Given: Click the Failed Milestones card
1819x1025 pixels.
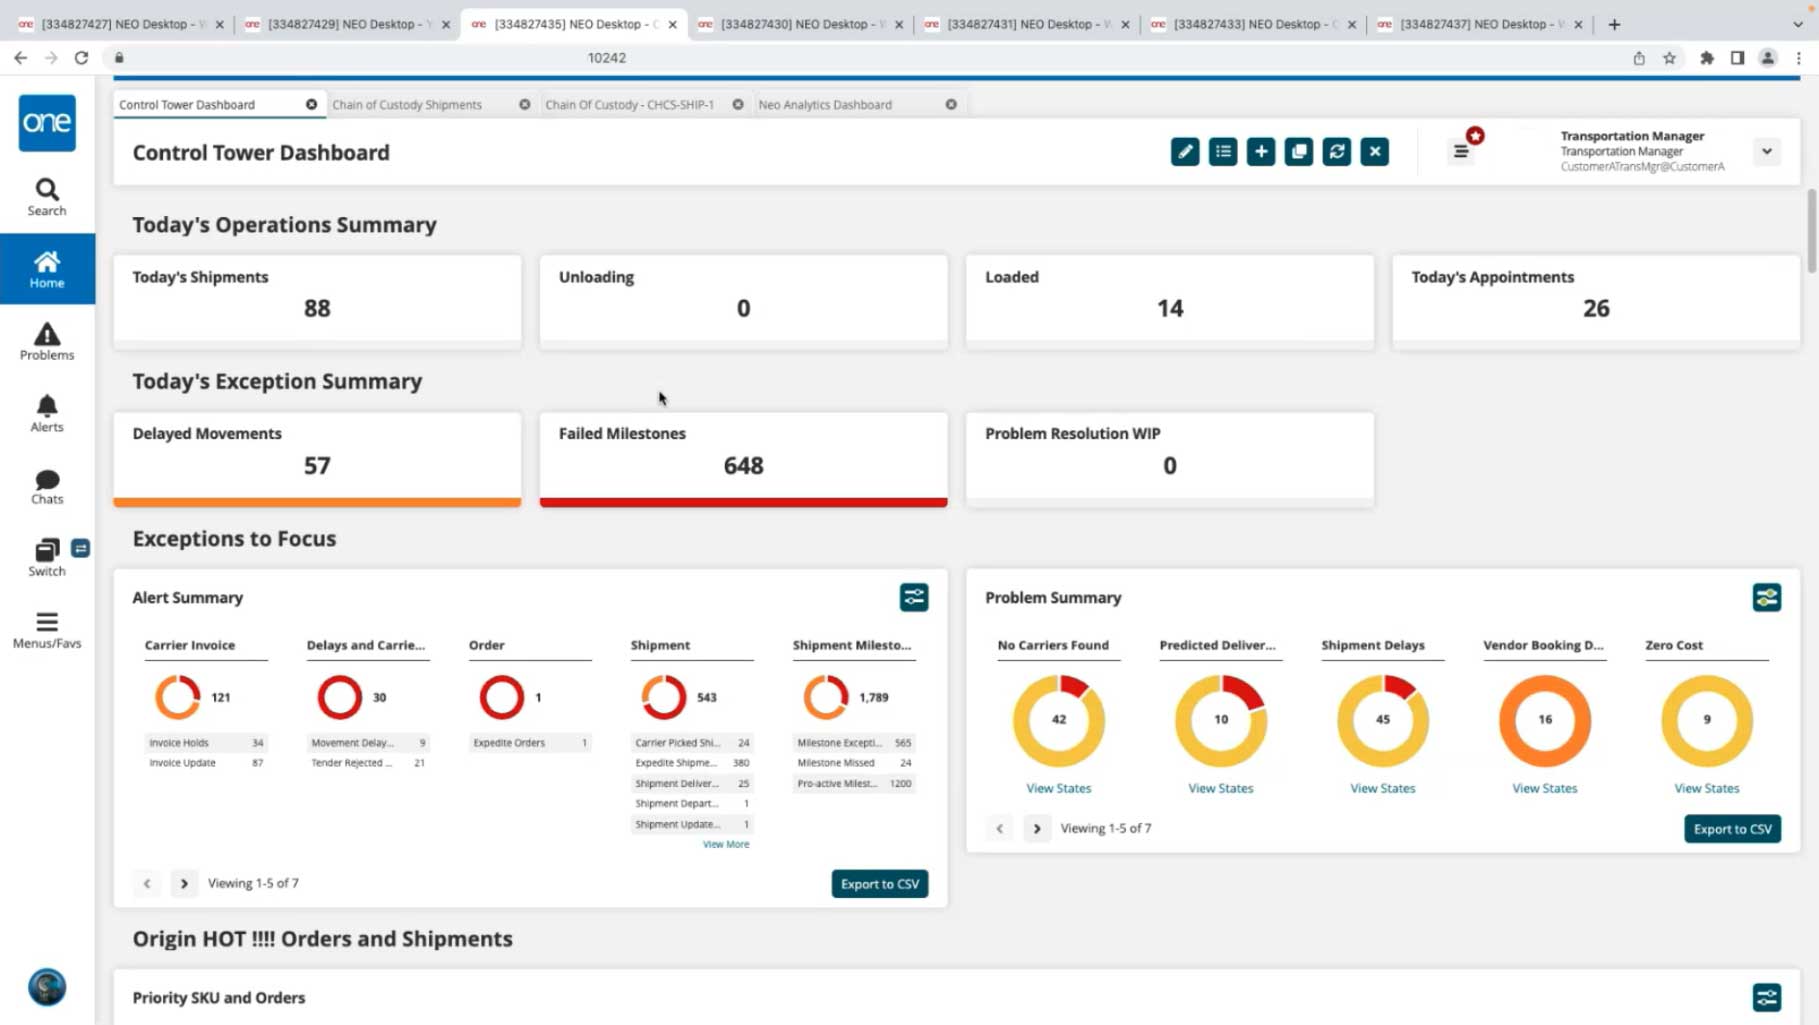Looking at the screenshot, I should (x=743, y=457).
